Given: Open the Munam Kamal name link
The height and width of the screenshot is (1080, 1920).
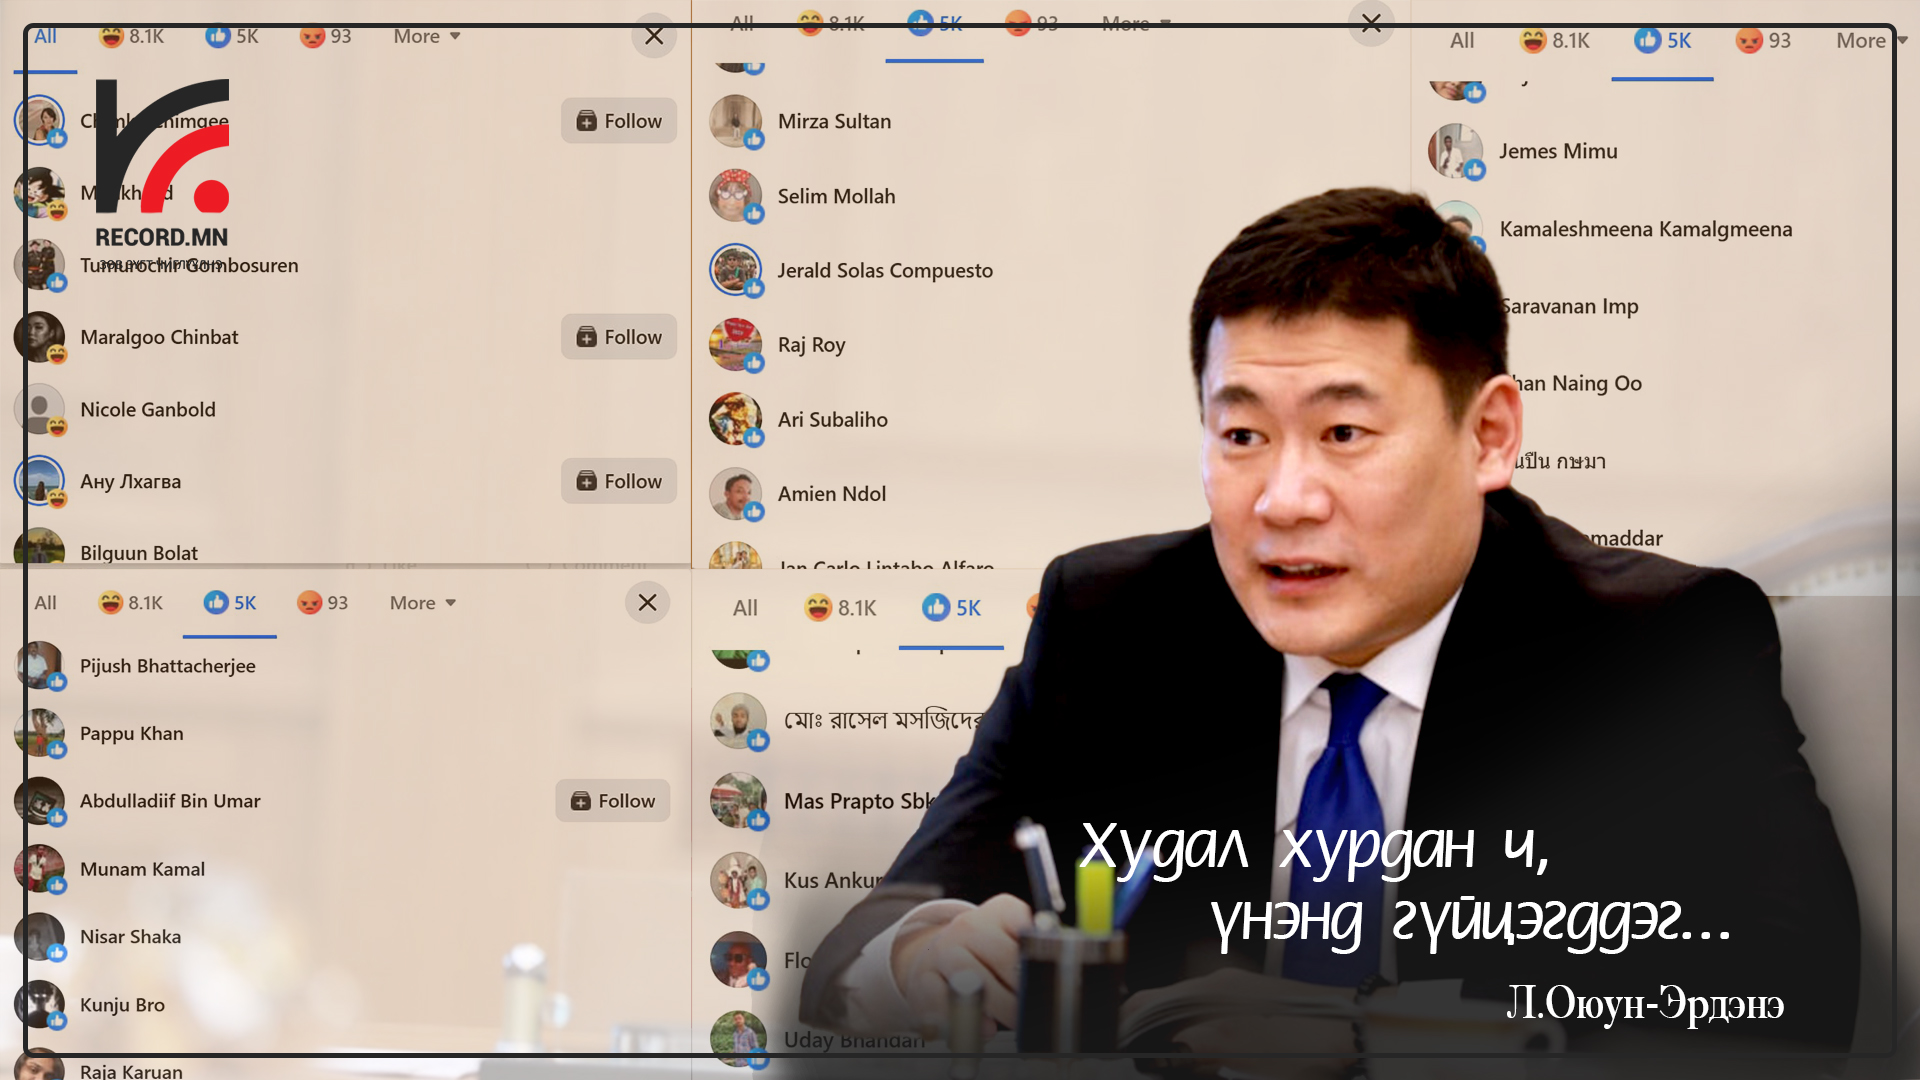Looking at the screenshot, I should click(143, 869).
